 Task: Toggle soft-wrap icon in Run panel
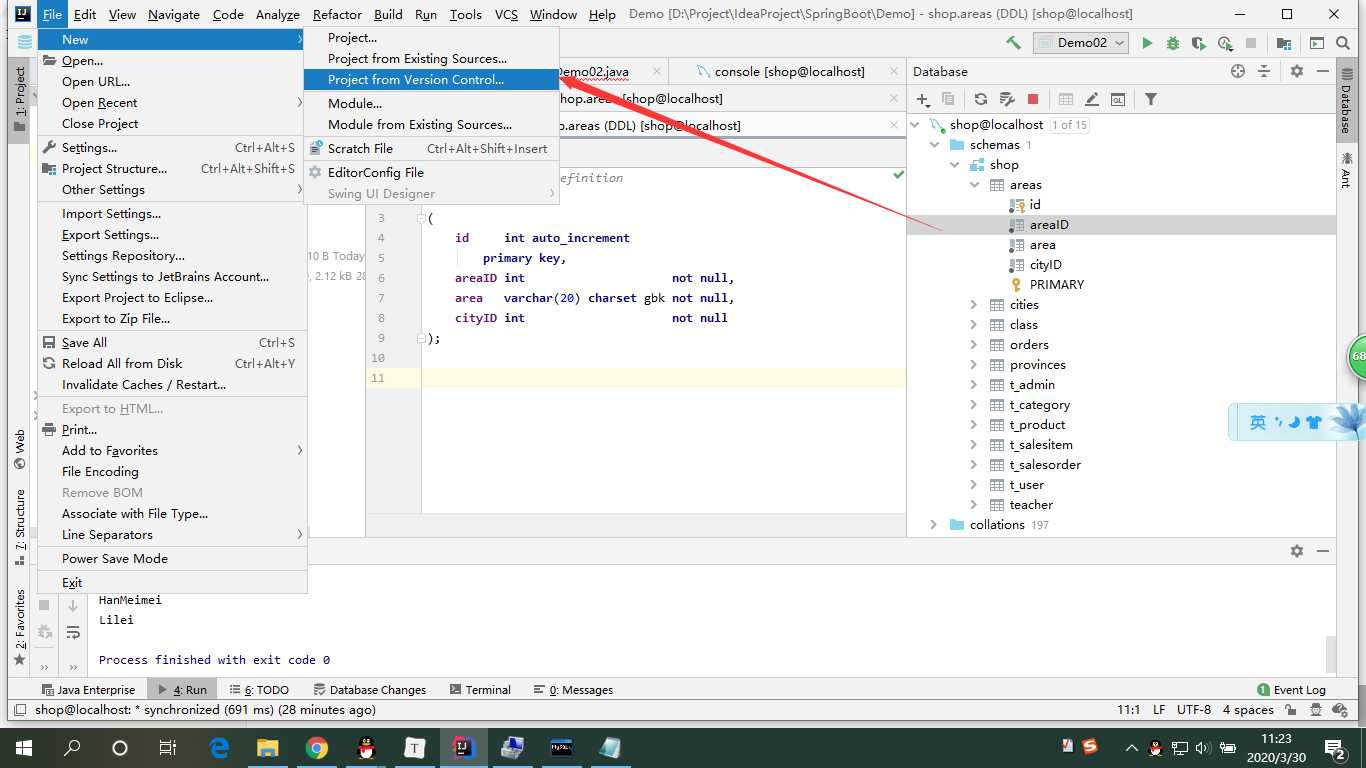(x=73, y=632)
